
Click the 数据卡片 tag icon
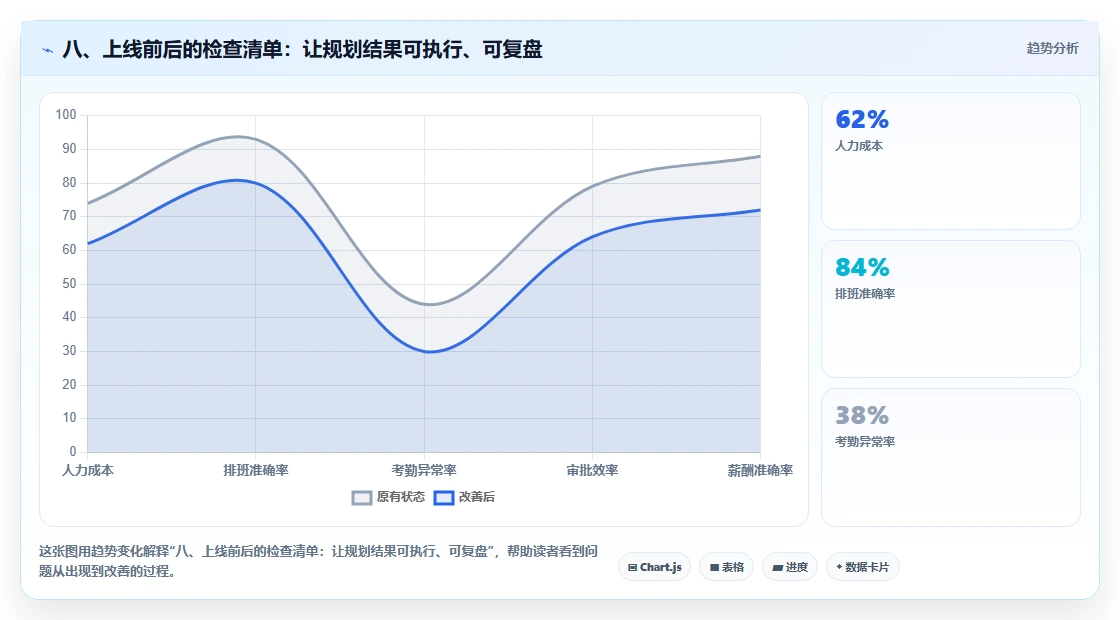(x=839, y=566)
